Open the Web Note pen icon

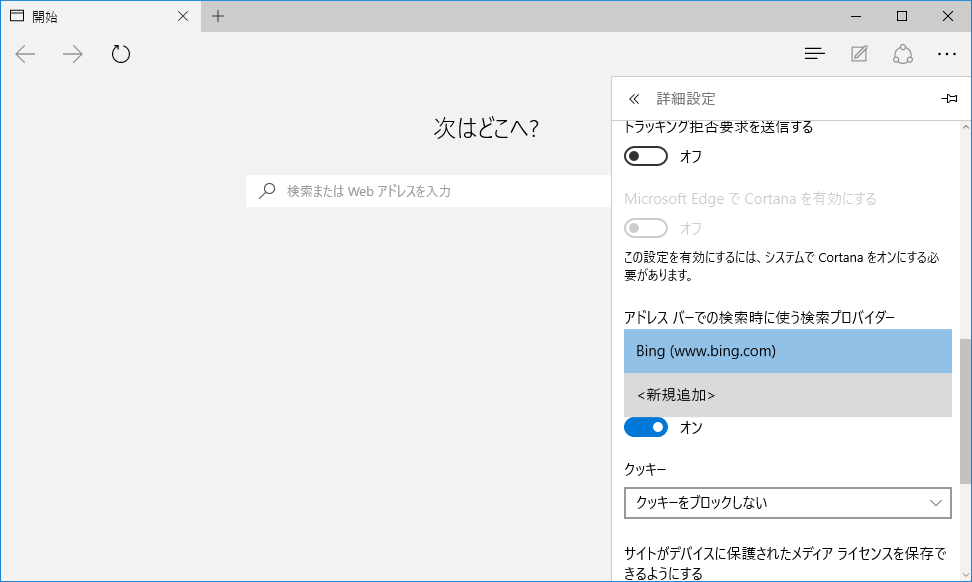click(x=859, y=54)
